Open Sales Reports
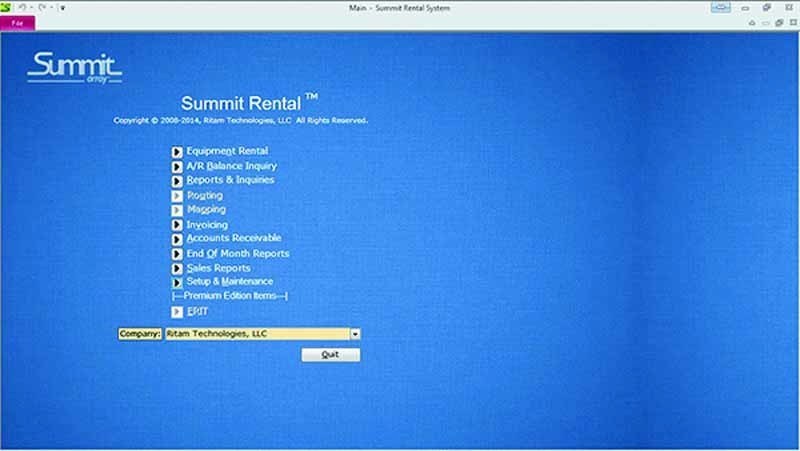 click(218, 268)
